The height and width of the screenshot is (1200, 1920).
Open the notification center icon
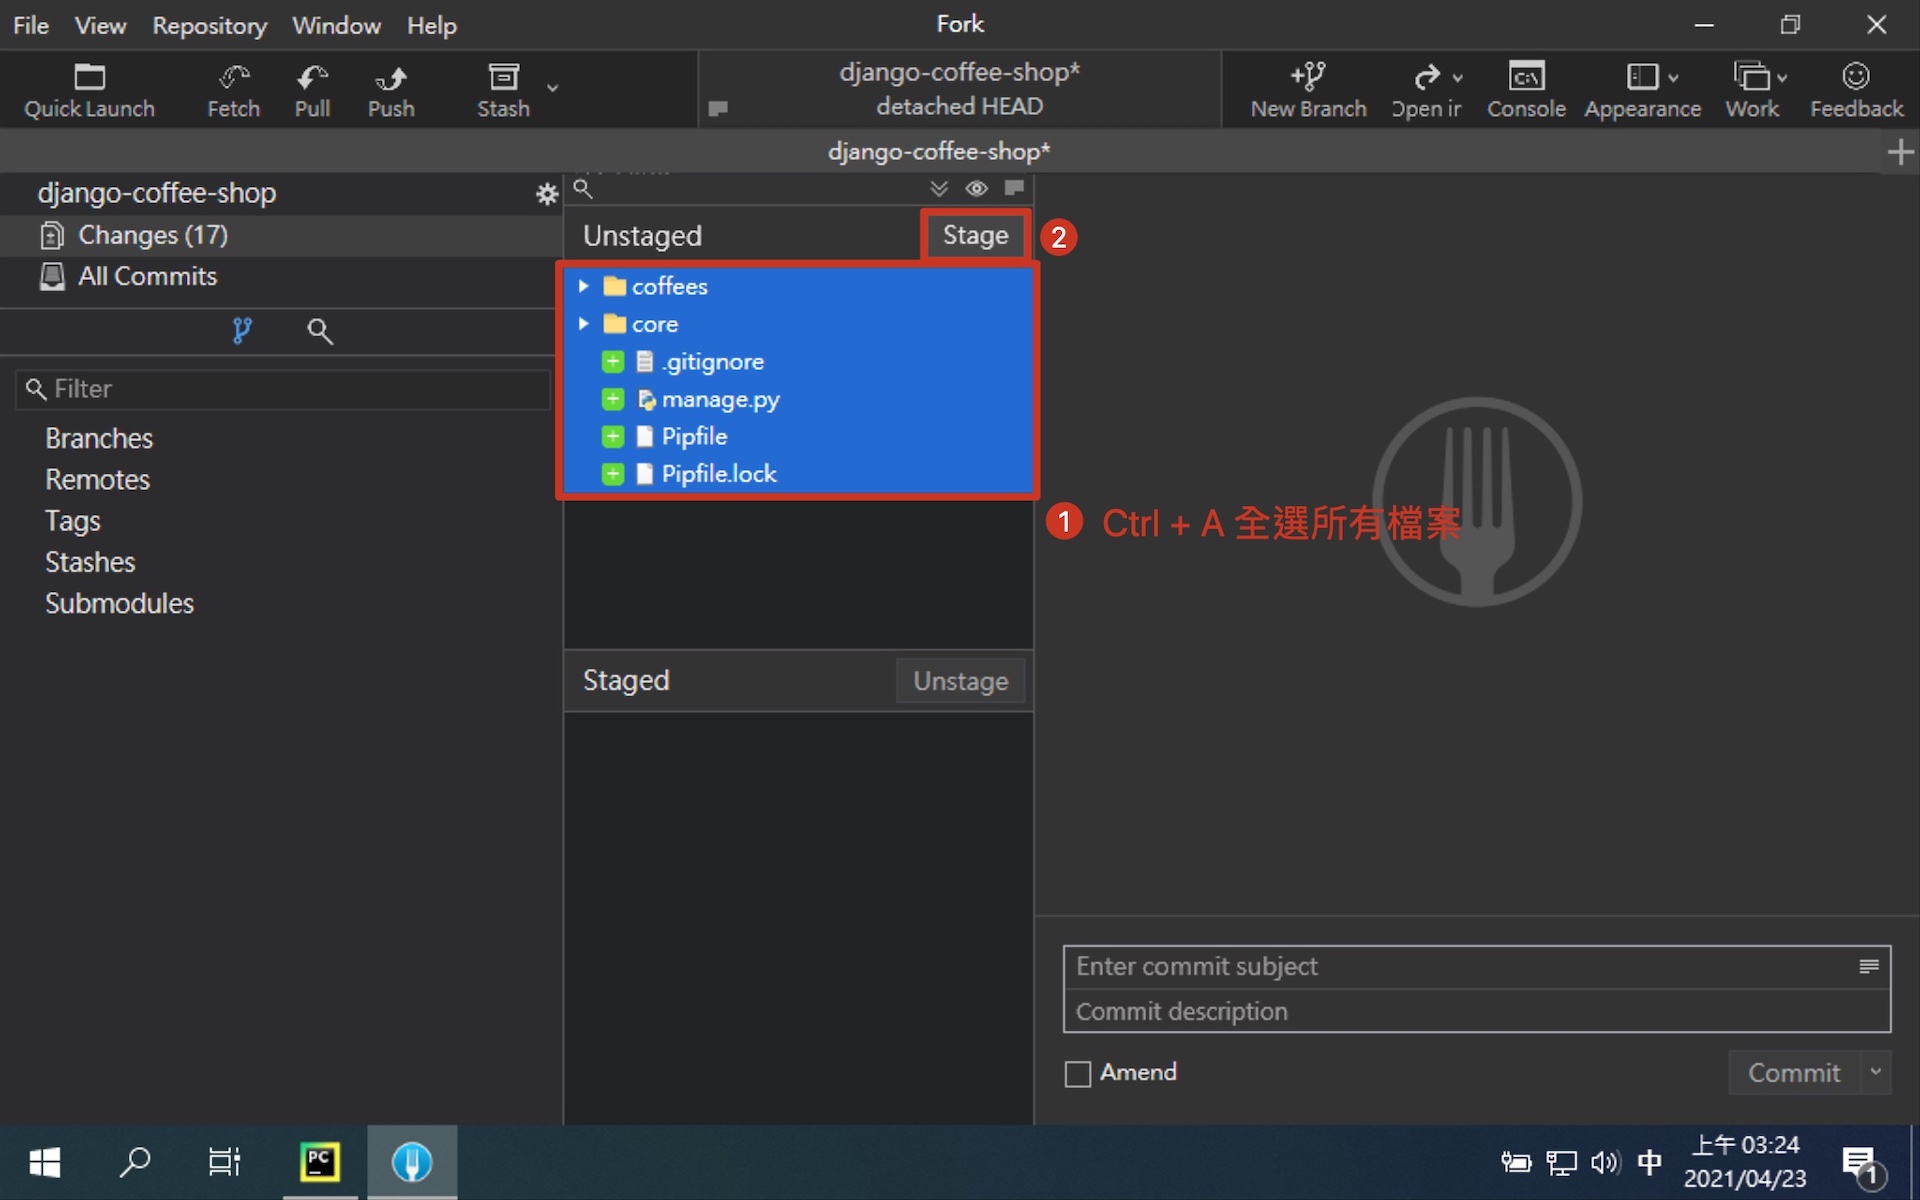(1863, 1164)
